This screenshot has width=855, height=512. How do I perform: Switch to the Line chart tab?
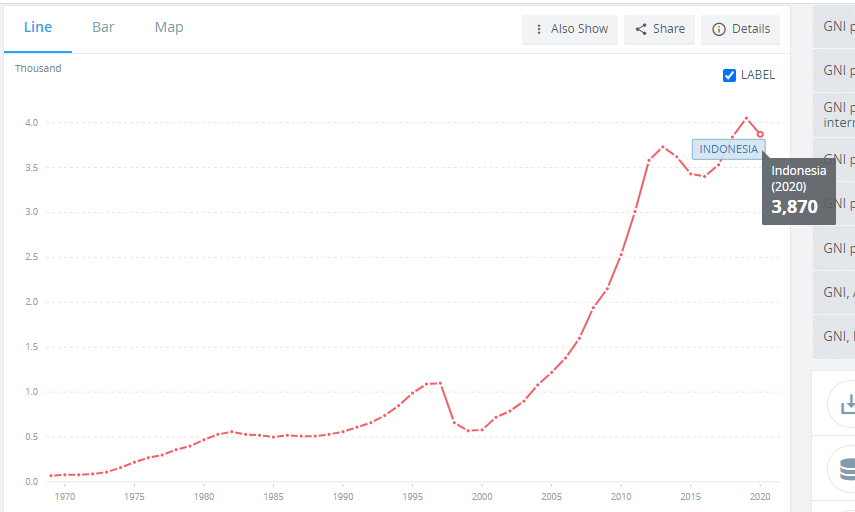[x=38, y=27]
